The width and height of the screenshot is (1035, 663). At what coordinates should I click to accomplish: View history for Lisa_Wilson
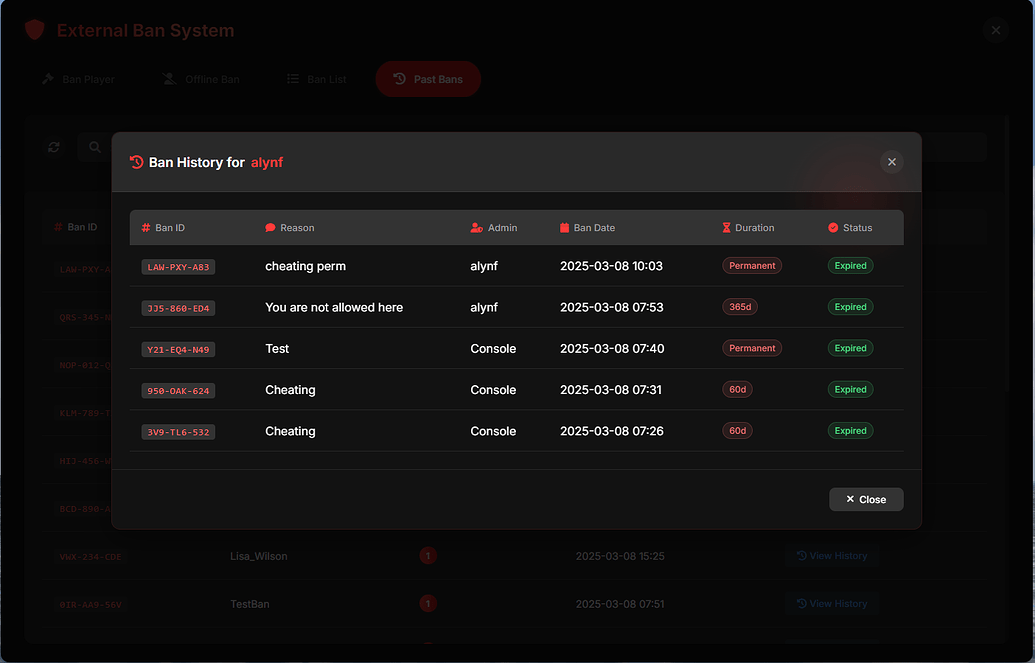832,556
